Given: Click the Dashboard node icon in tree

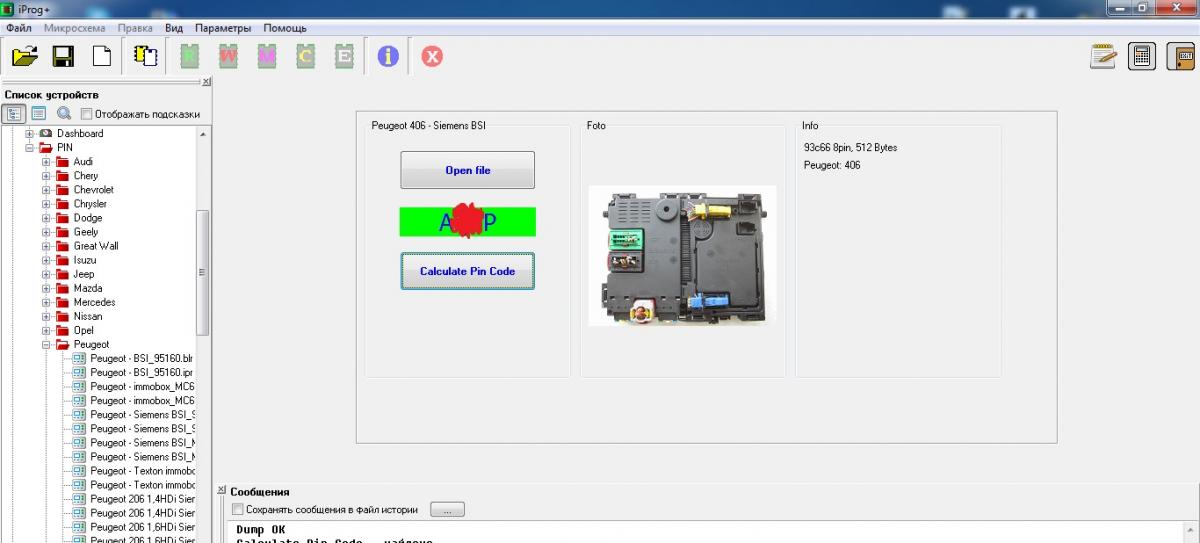Looking at the screenshot, I should click(46, 133).
